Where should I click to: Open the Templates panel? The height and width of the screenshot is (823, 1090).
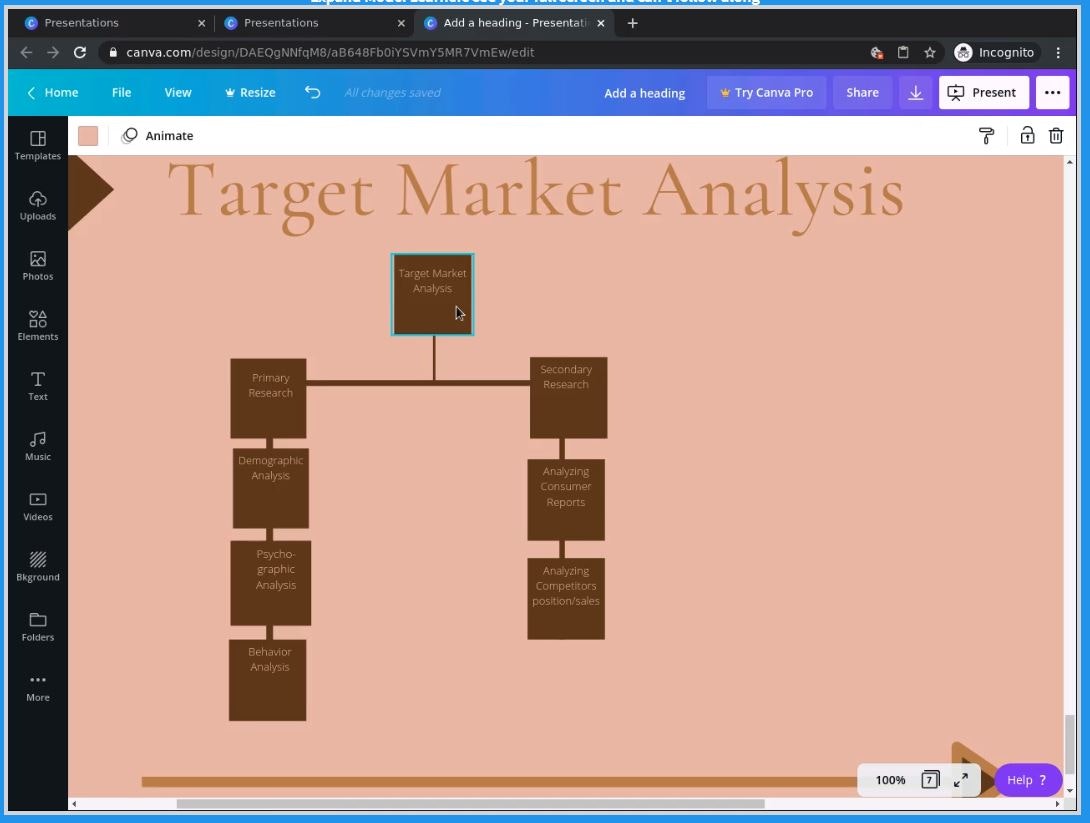click(38, 145)
